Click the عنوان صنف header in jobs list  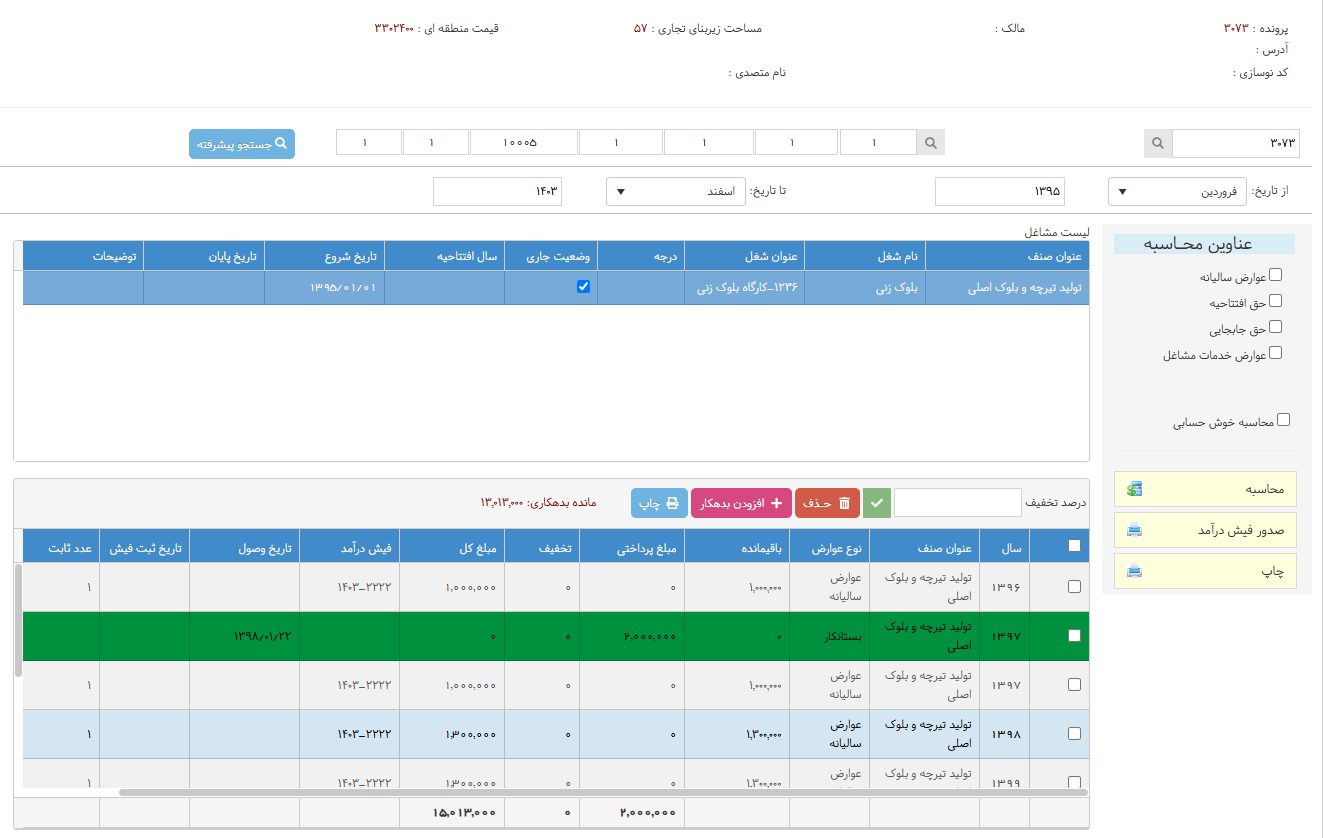(1007, 256)
